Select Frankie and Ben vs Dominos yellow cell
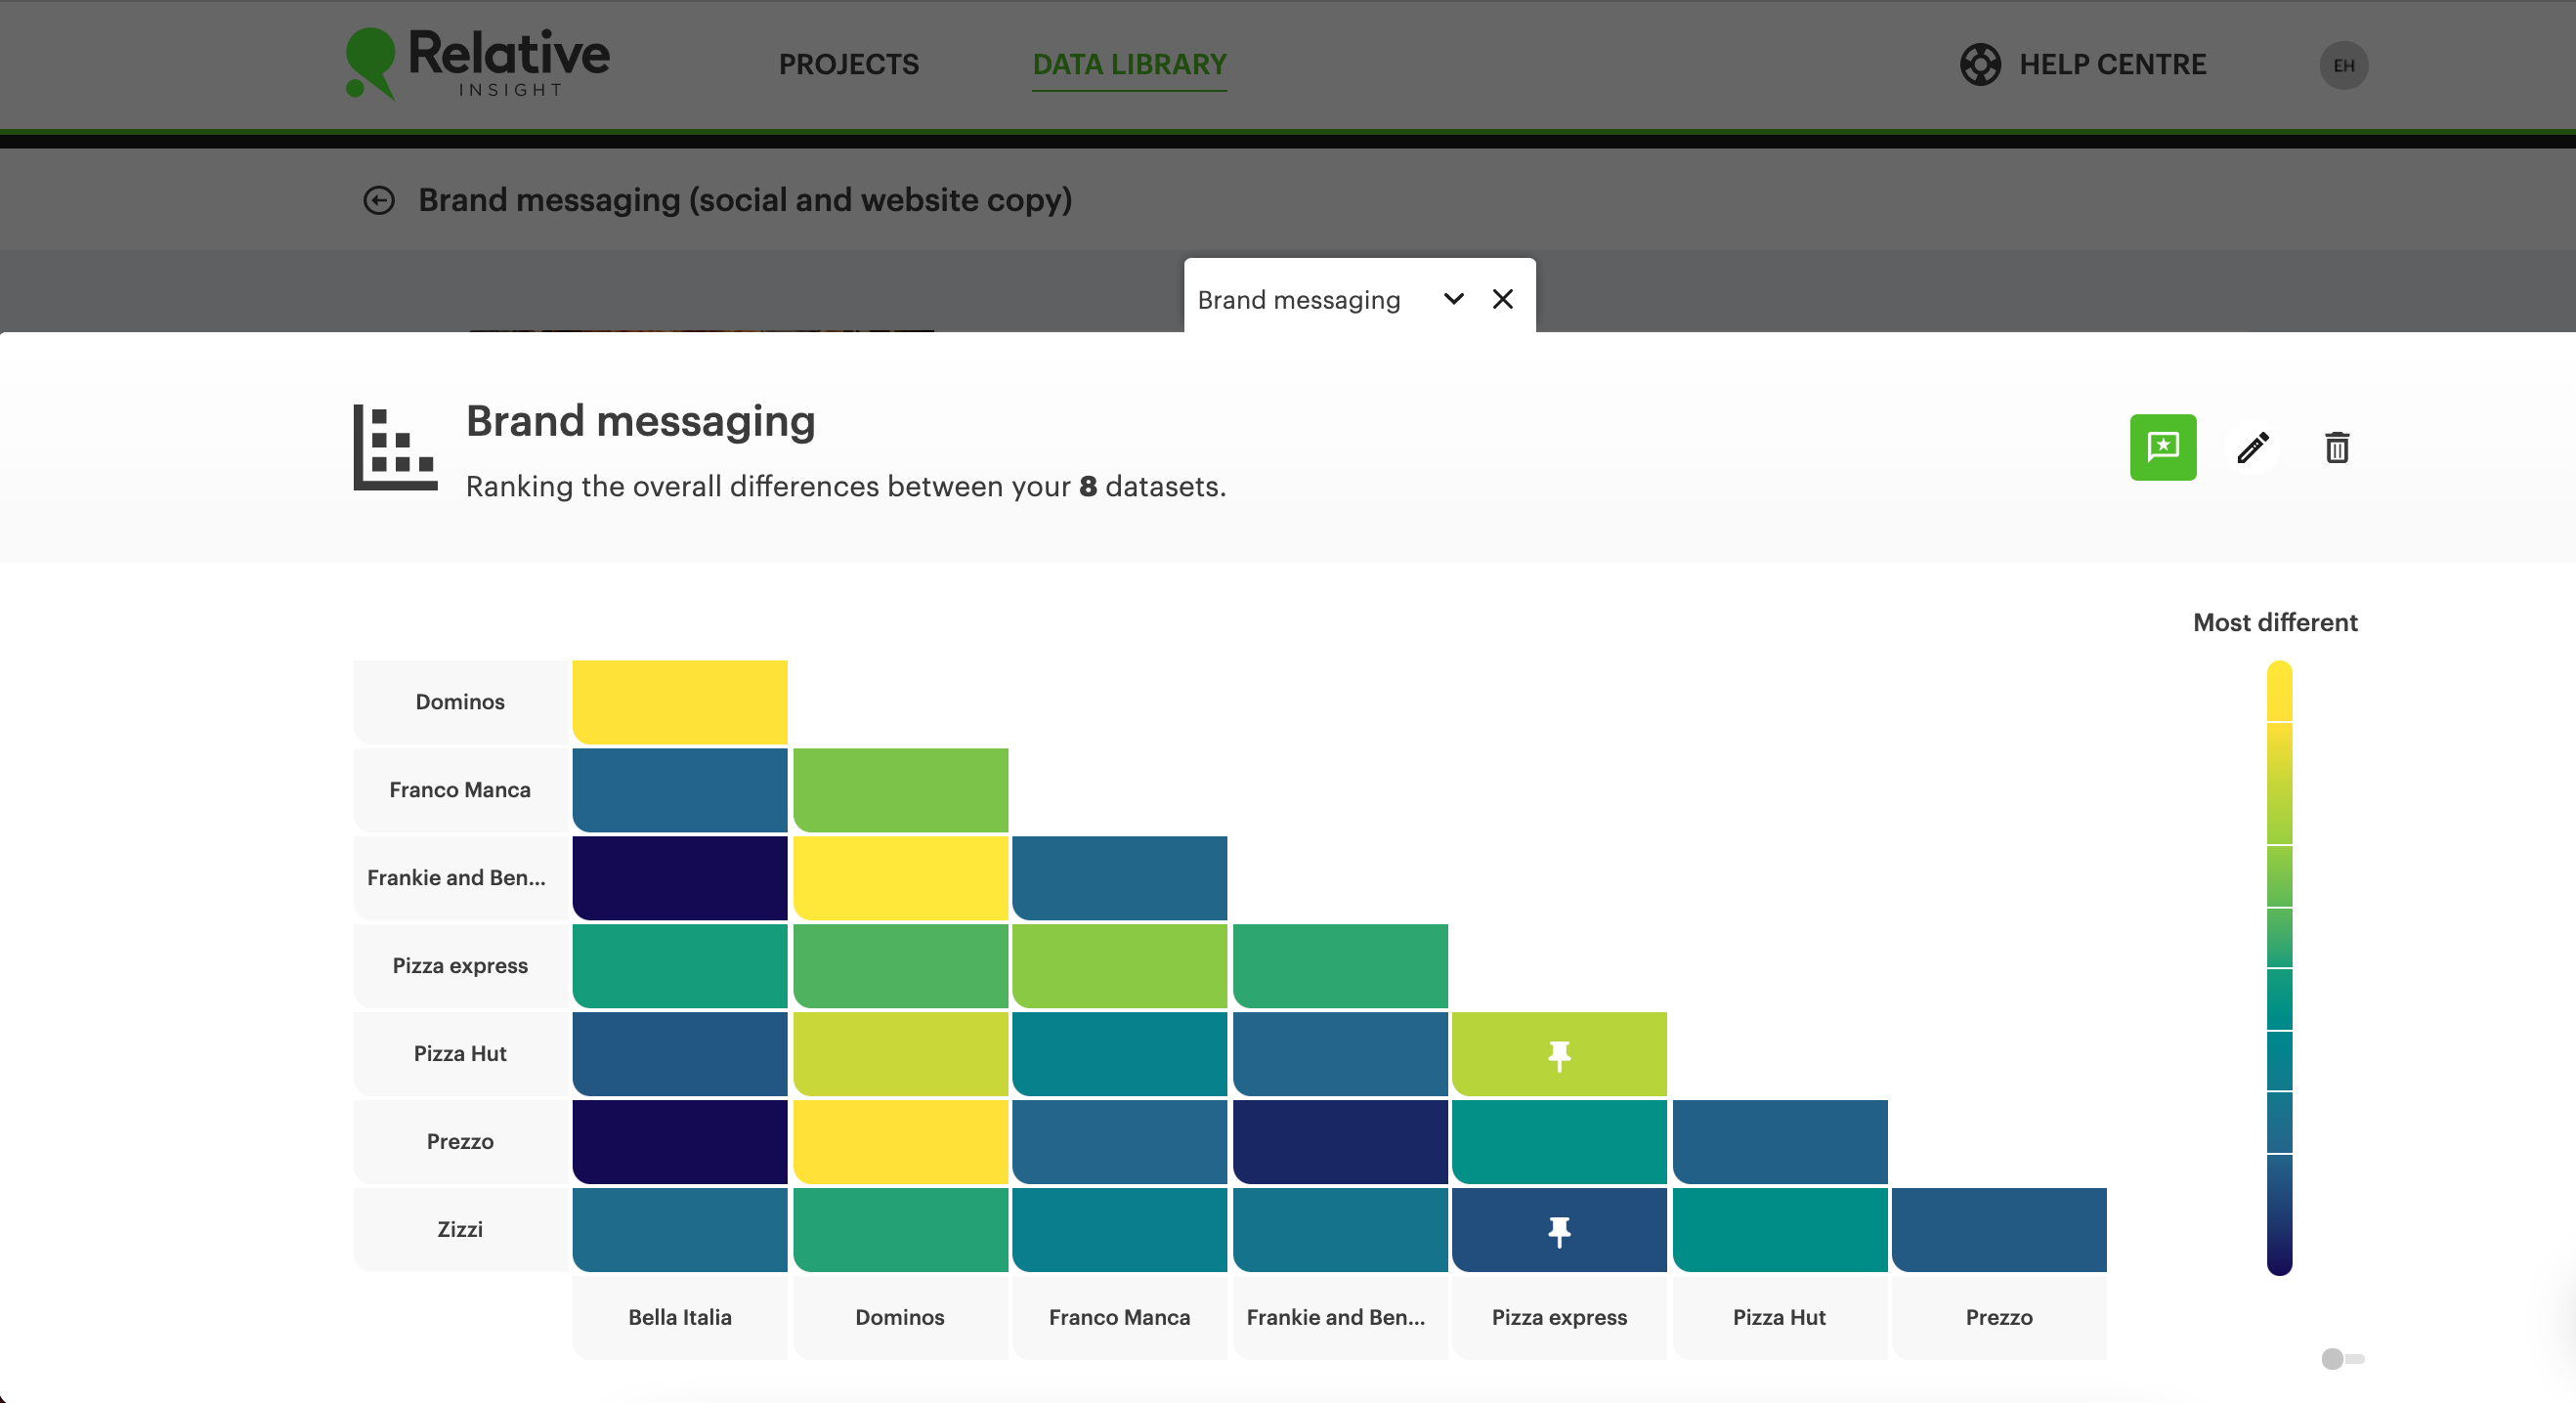2576x1403 pixels. point(900,878)
